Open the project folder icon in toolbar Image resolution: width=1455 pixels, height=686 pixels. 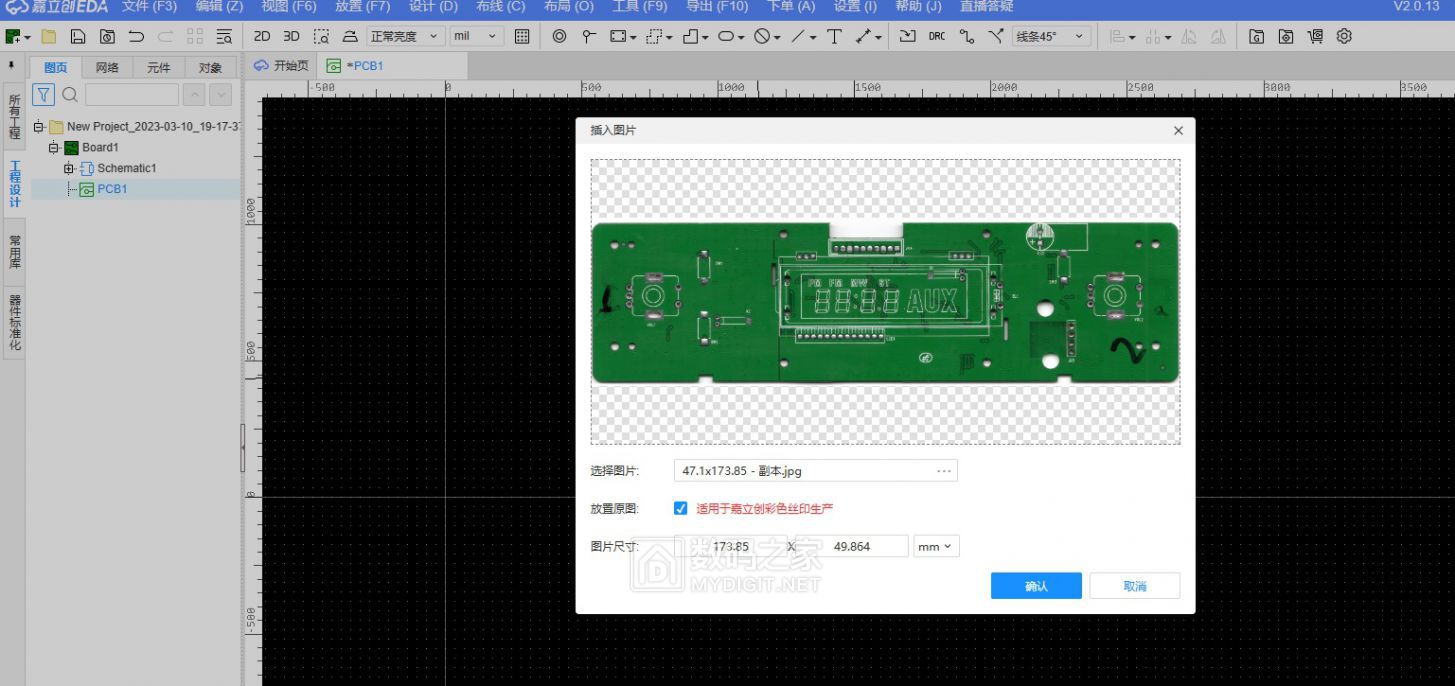click(x=48, y=36)
